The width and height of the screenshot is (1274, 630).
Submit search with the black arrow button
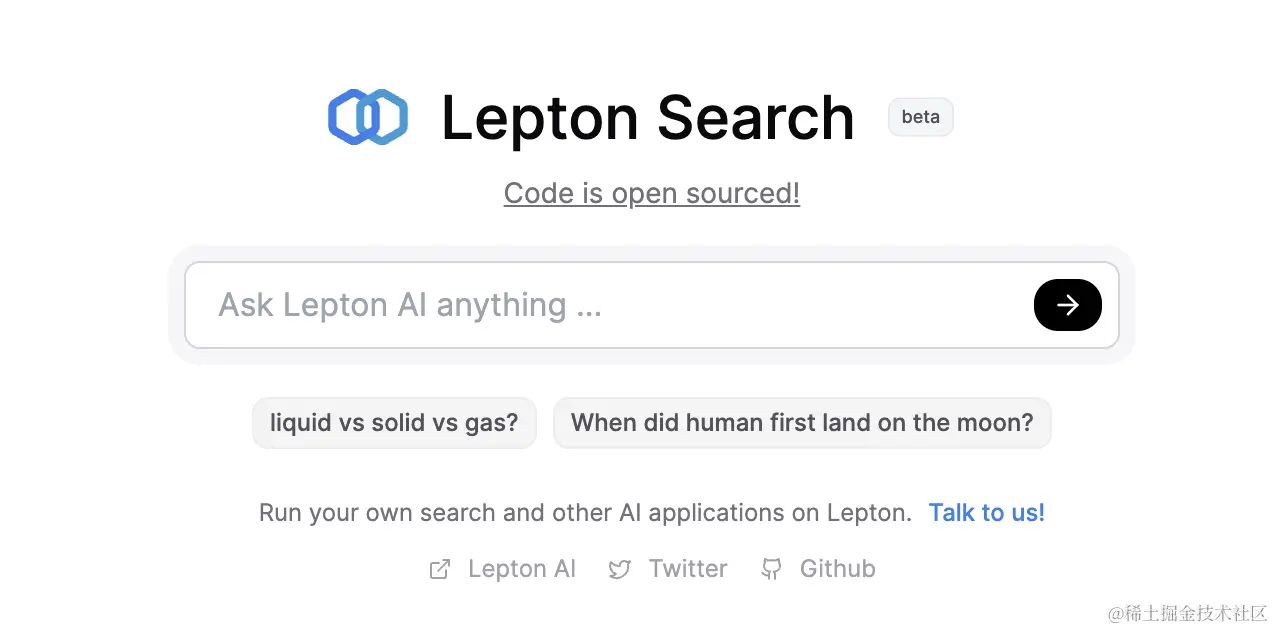(1067, 305)
